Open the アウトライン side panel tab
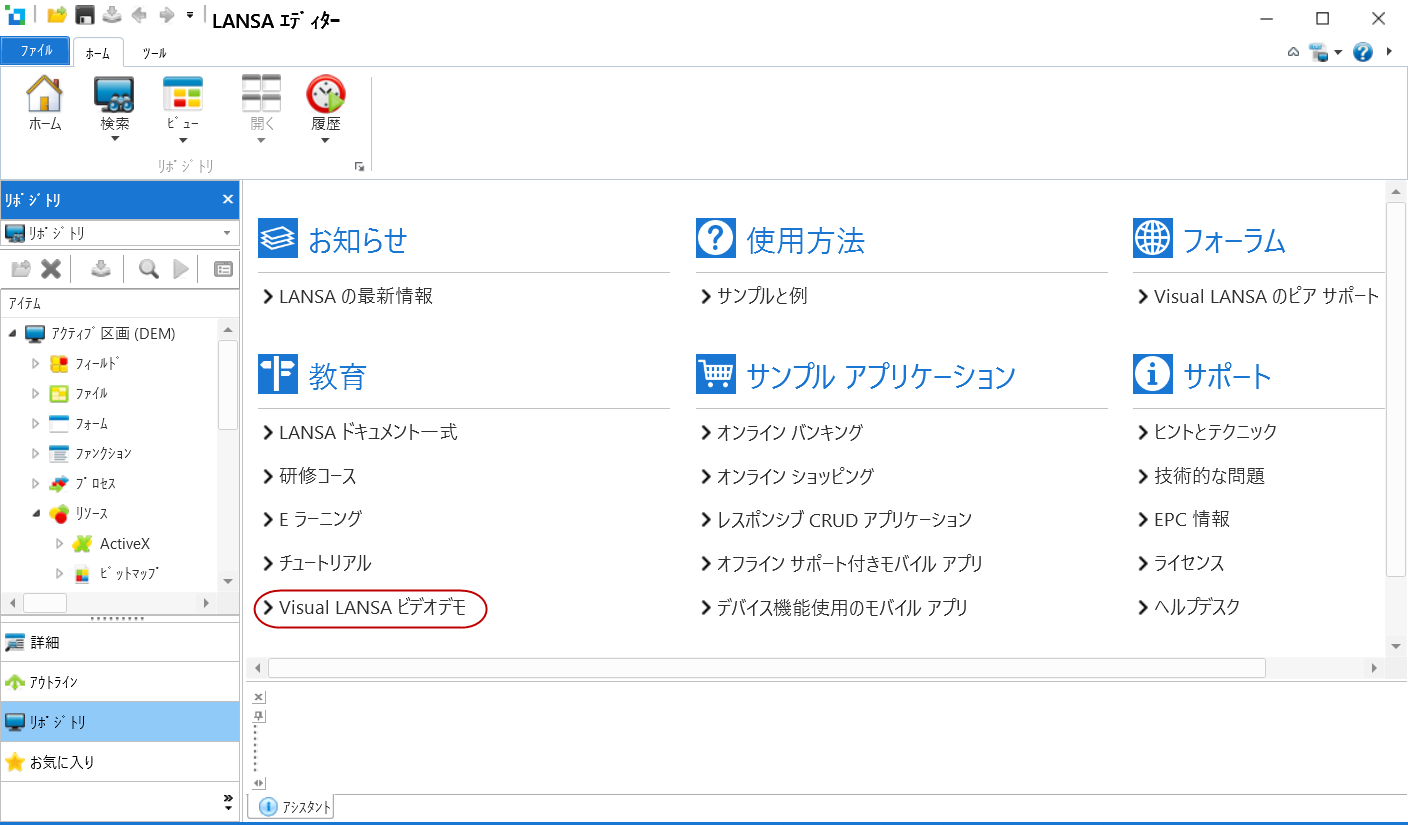The height and width of the screenshot is (825, 1408). [120, 682]
